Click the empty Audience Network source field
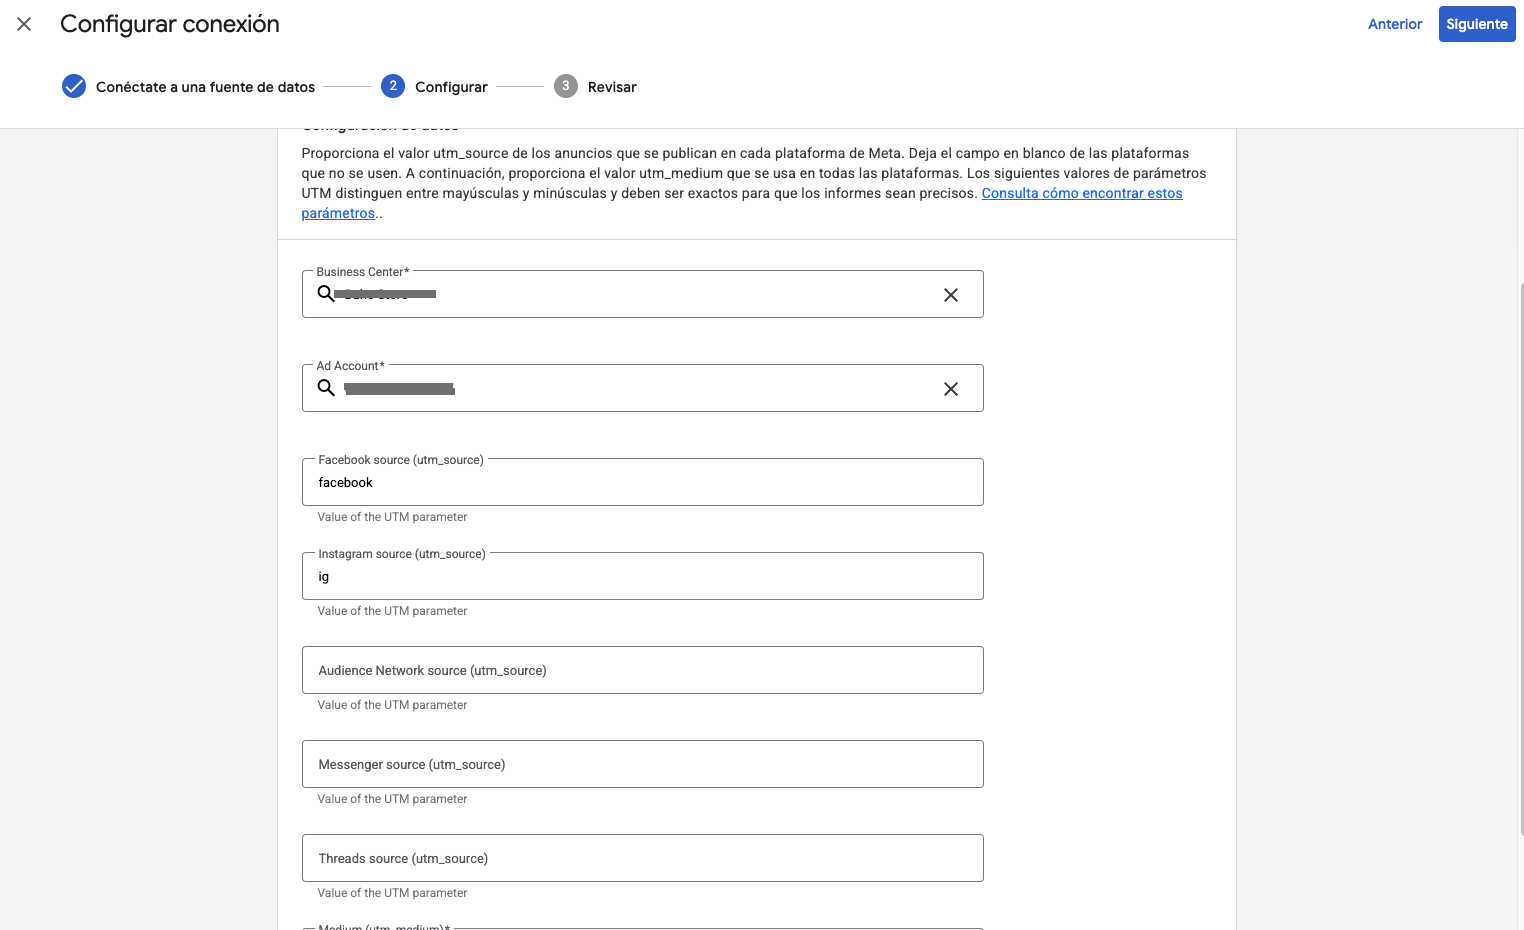Screen dimensions: 1524x930 (x=642, y=670)
